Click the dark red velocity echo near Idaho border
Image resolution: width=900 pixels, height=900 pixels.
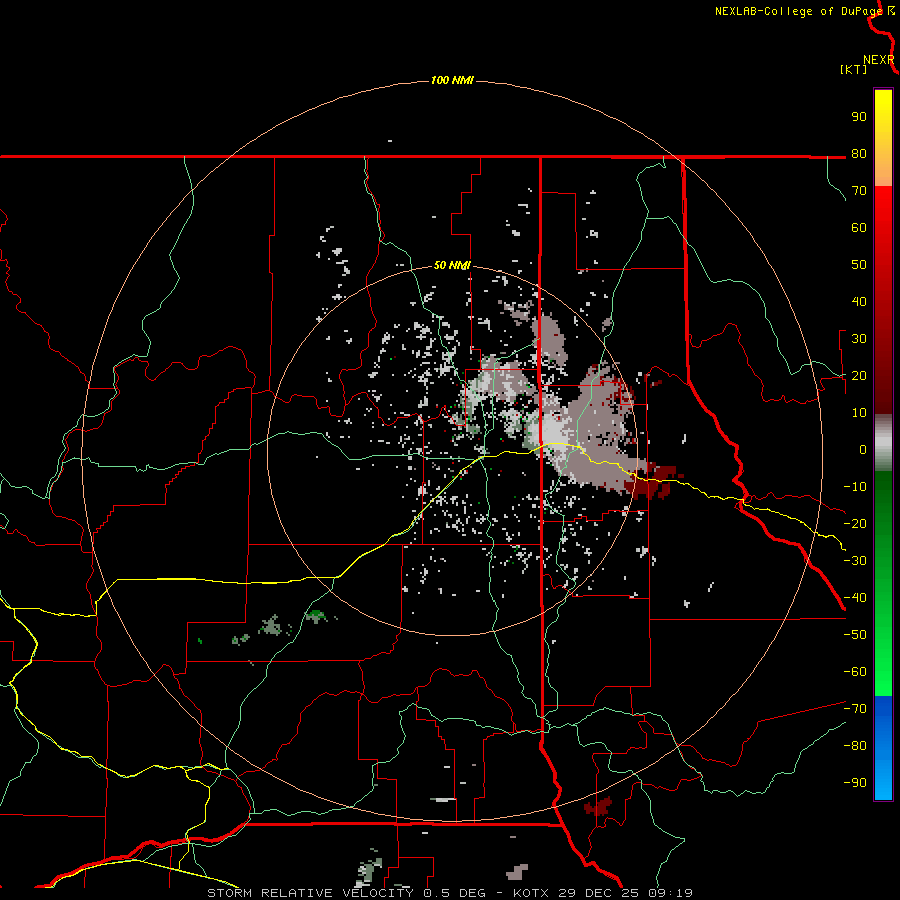[x=651, y=481]
